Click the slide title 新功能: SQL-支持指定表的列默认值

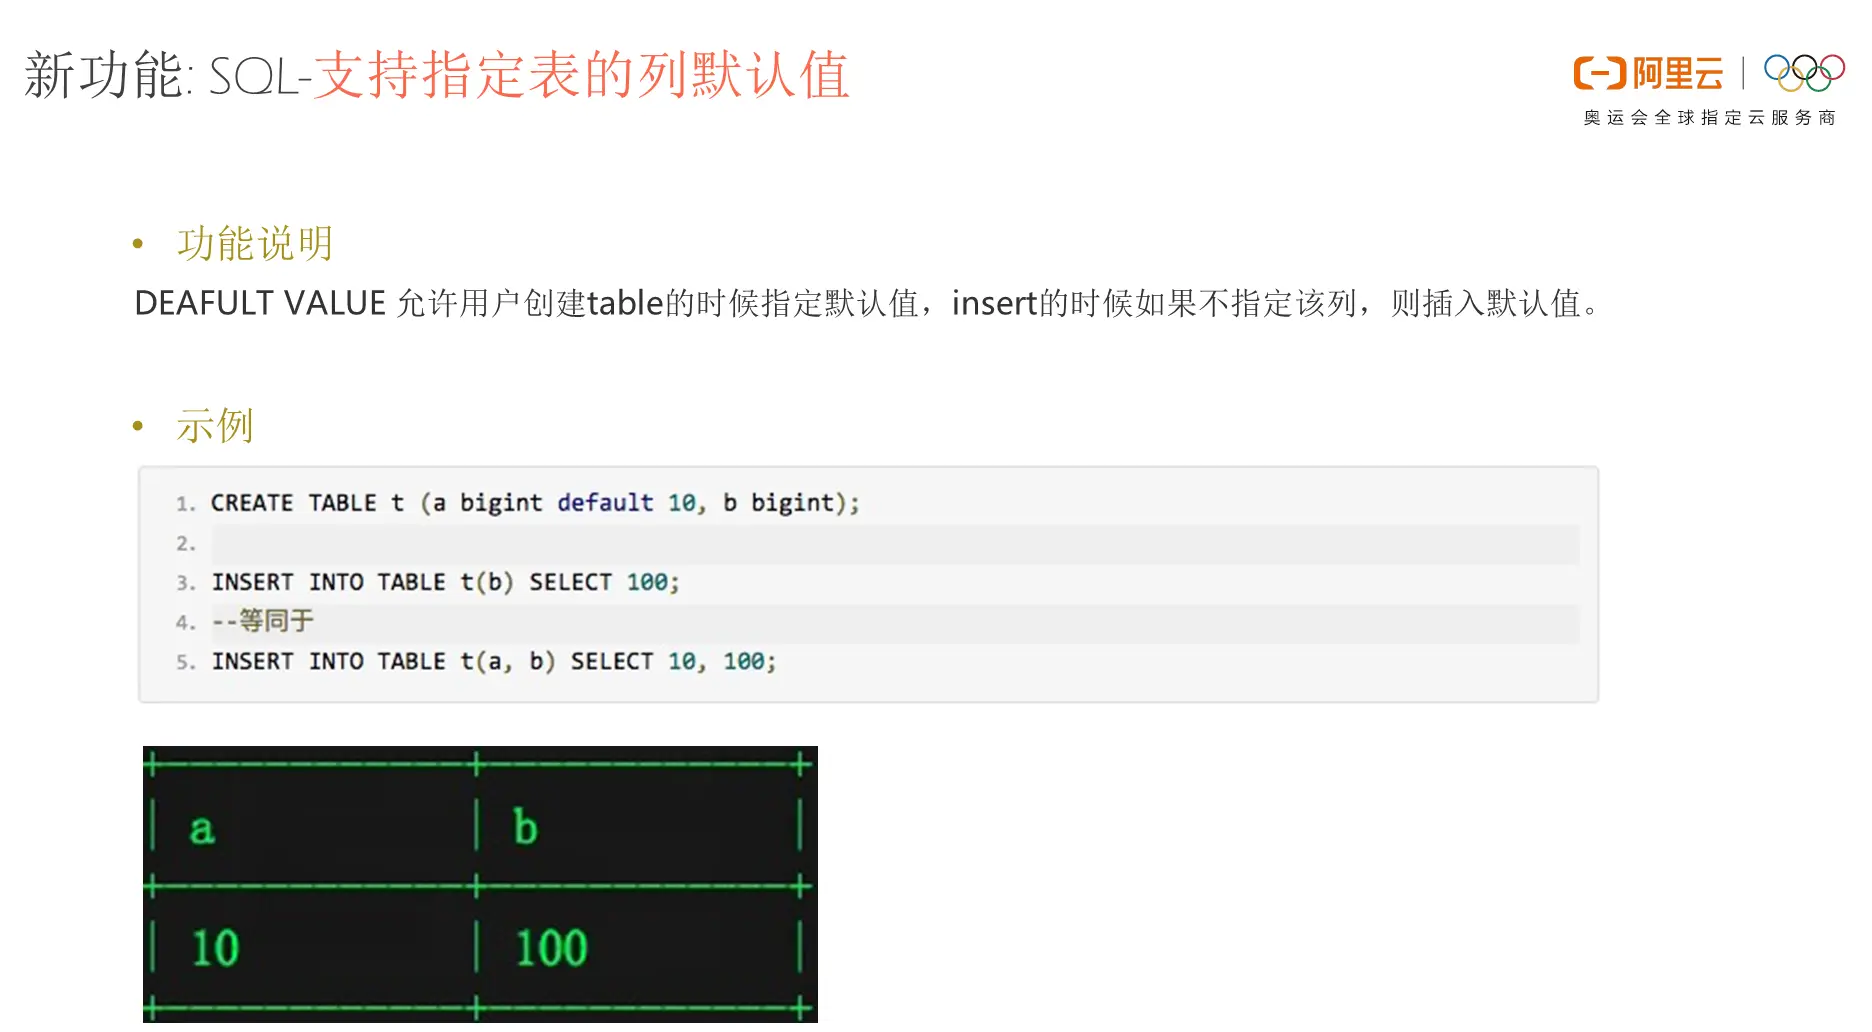click(437, 75)
